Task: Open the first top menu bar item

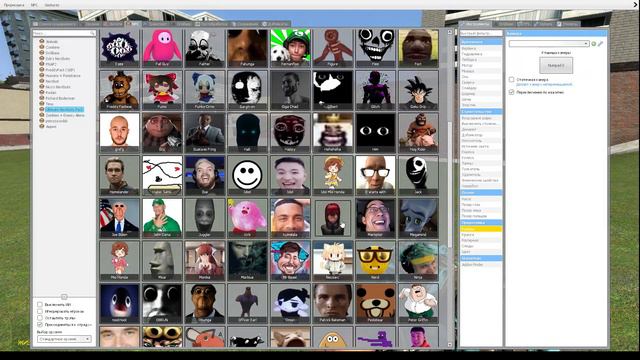Action: [14, 5]
